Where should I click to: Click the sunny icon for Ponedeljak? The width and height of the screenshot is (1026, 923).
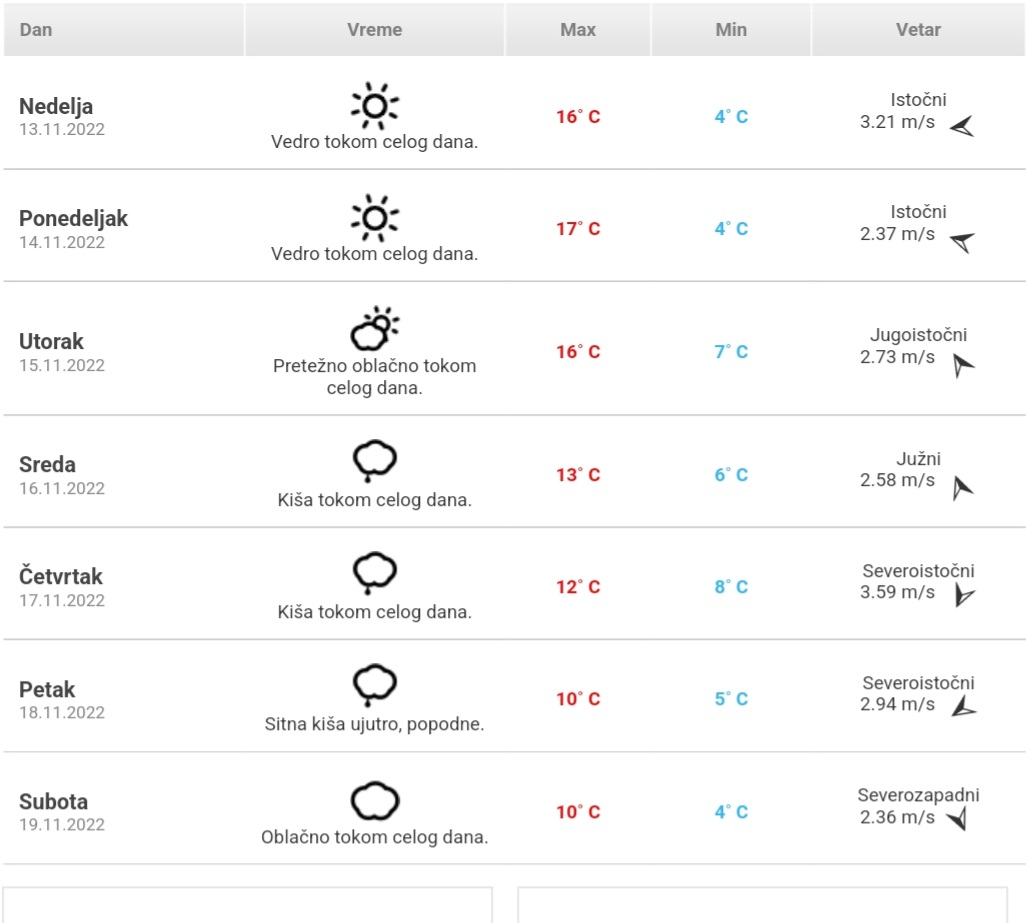[374, 218]
